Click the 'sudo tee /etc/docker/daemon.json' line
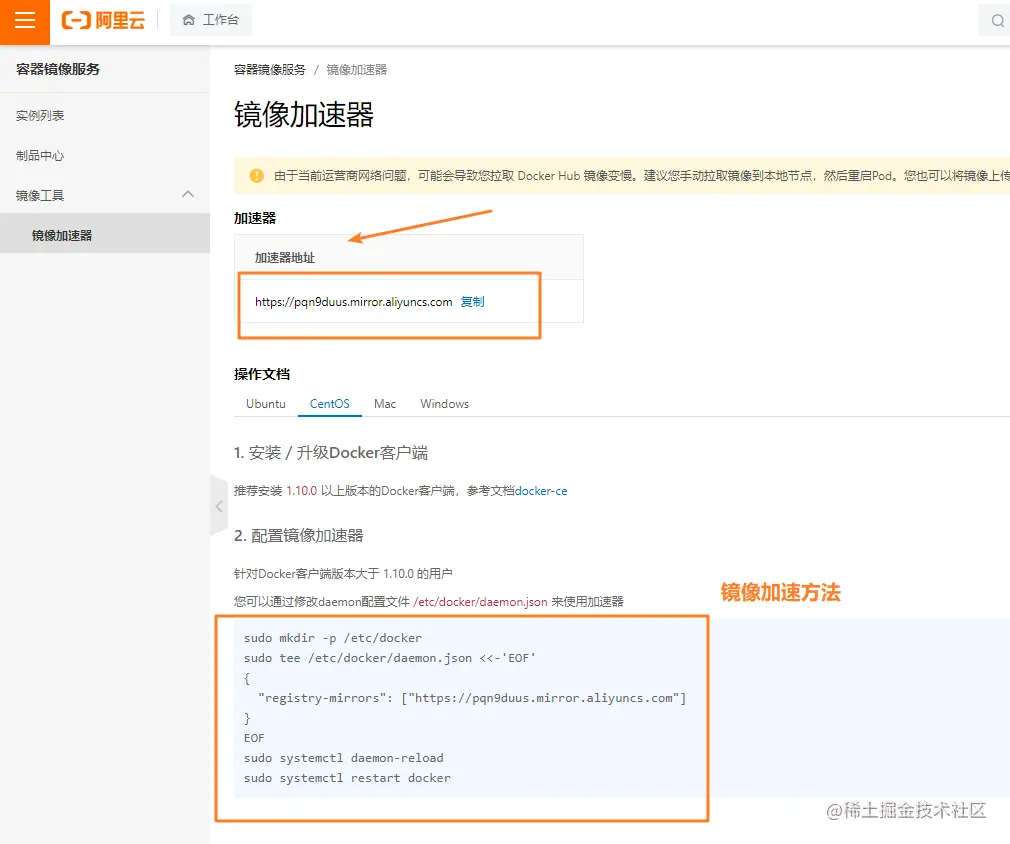 coord(389,658)
